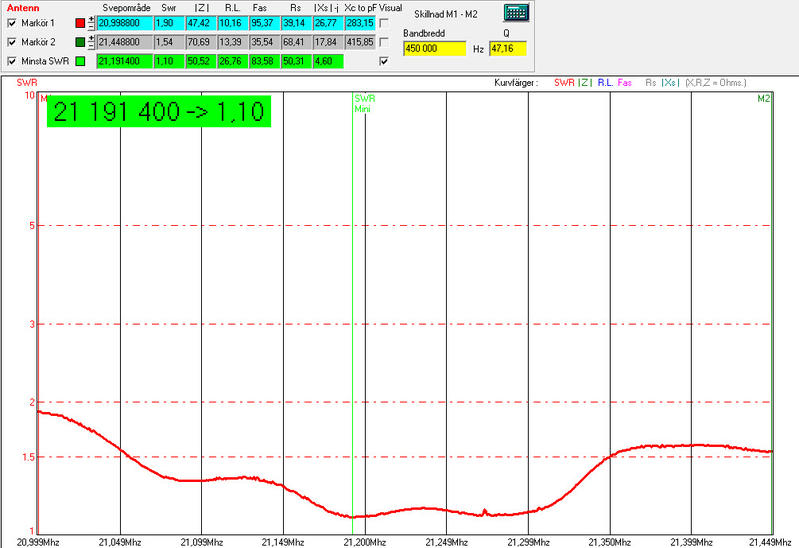
Task: Enable Visual checkbox in Markör 2 row
Action: pyautogui.click(x=384, y=42)
